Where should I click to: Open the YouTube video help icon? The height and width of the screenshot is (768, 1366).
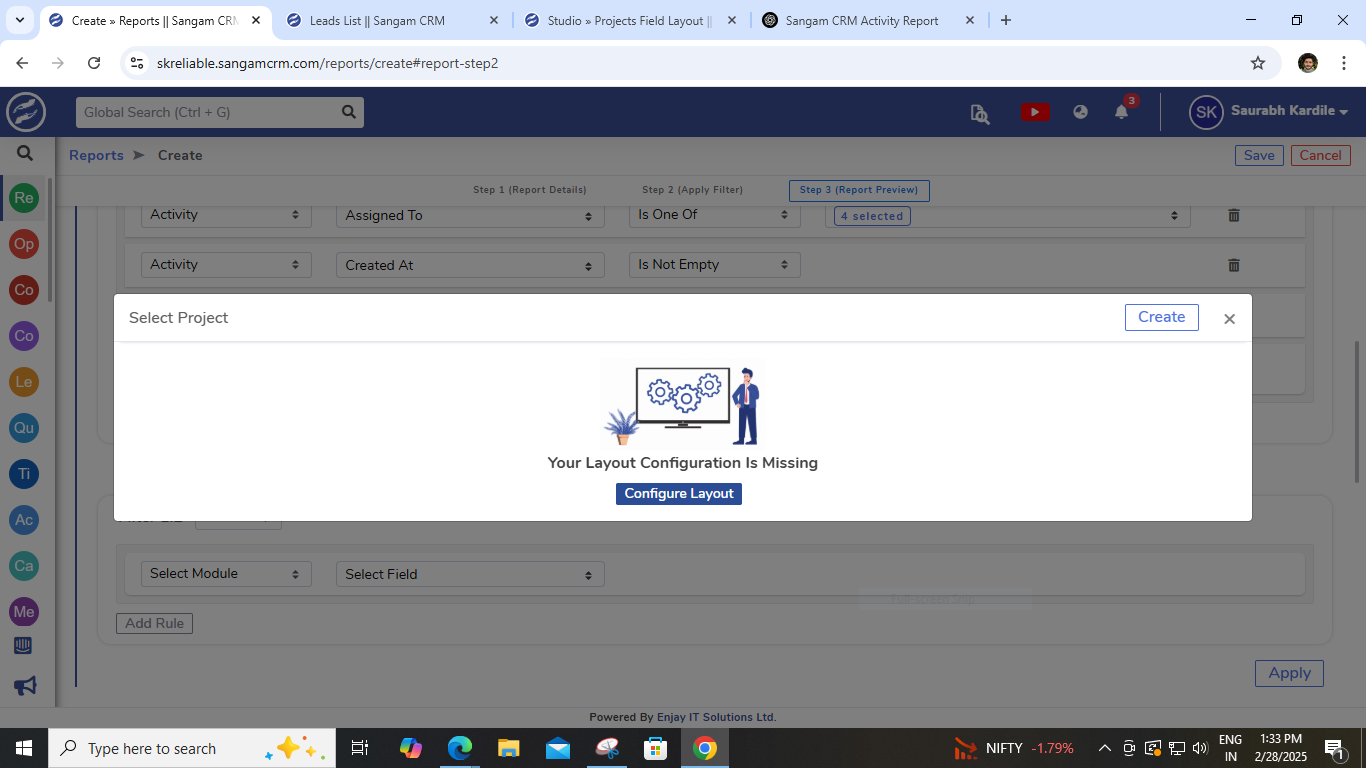(1035, 112)
